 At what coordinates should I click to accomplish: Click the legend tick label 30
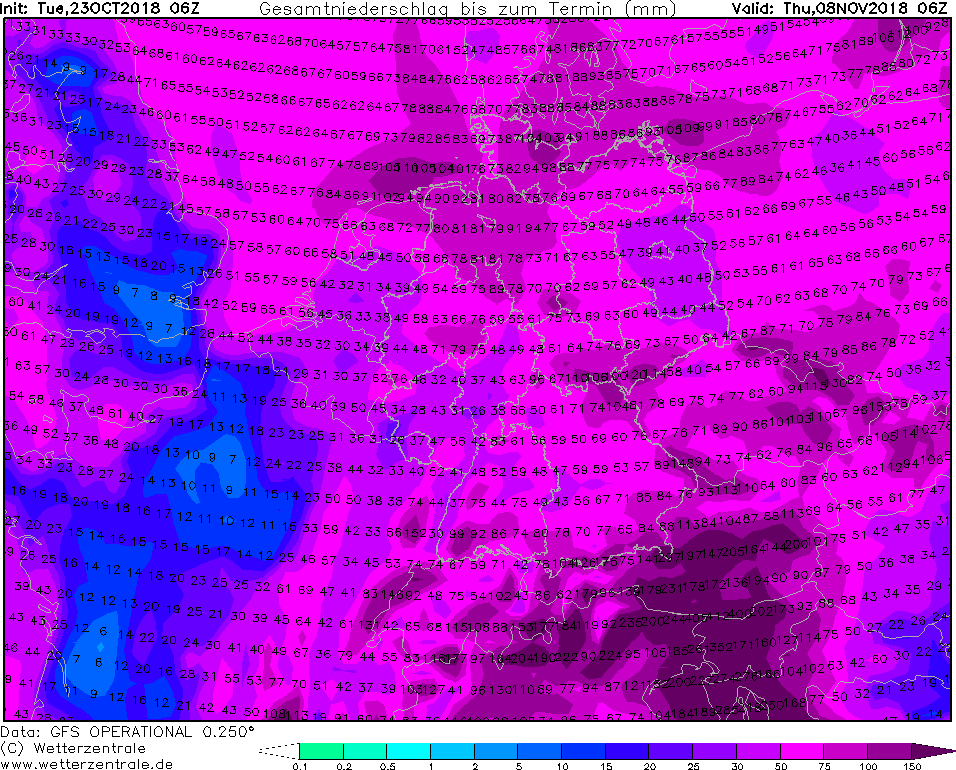pos(737,766)
